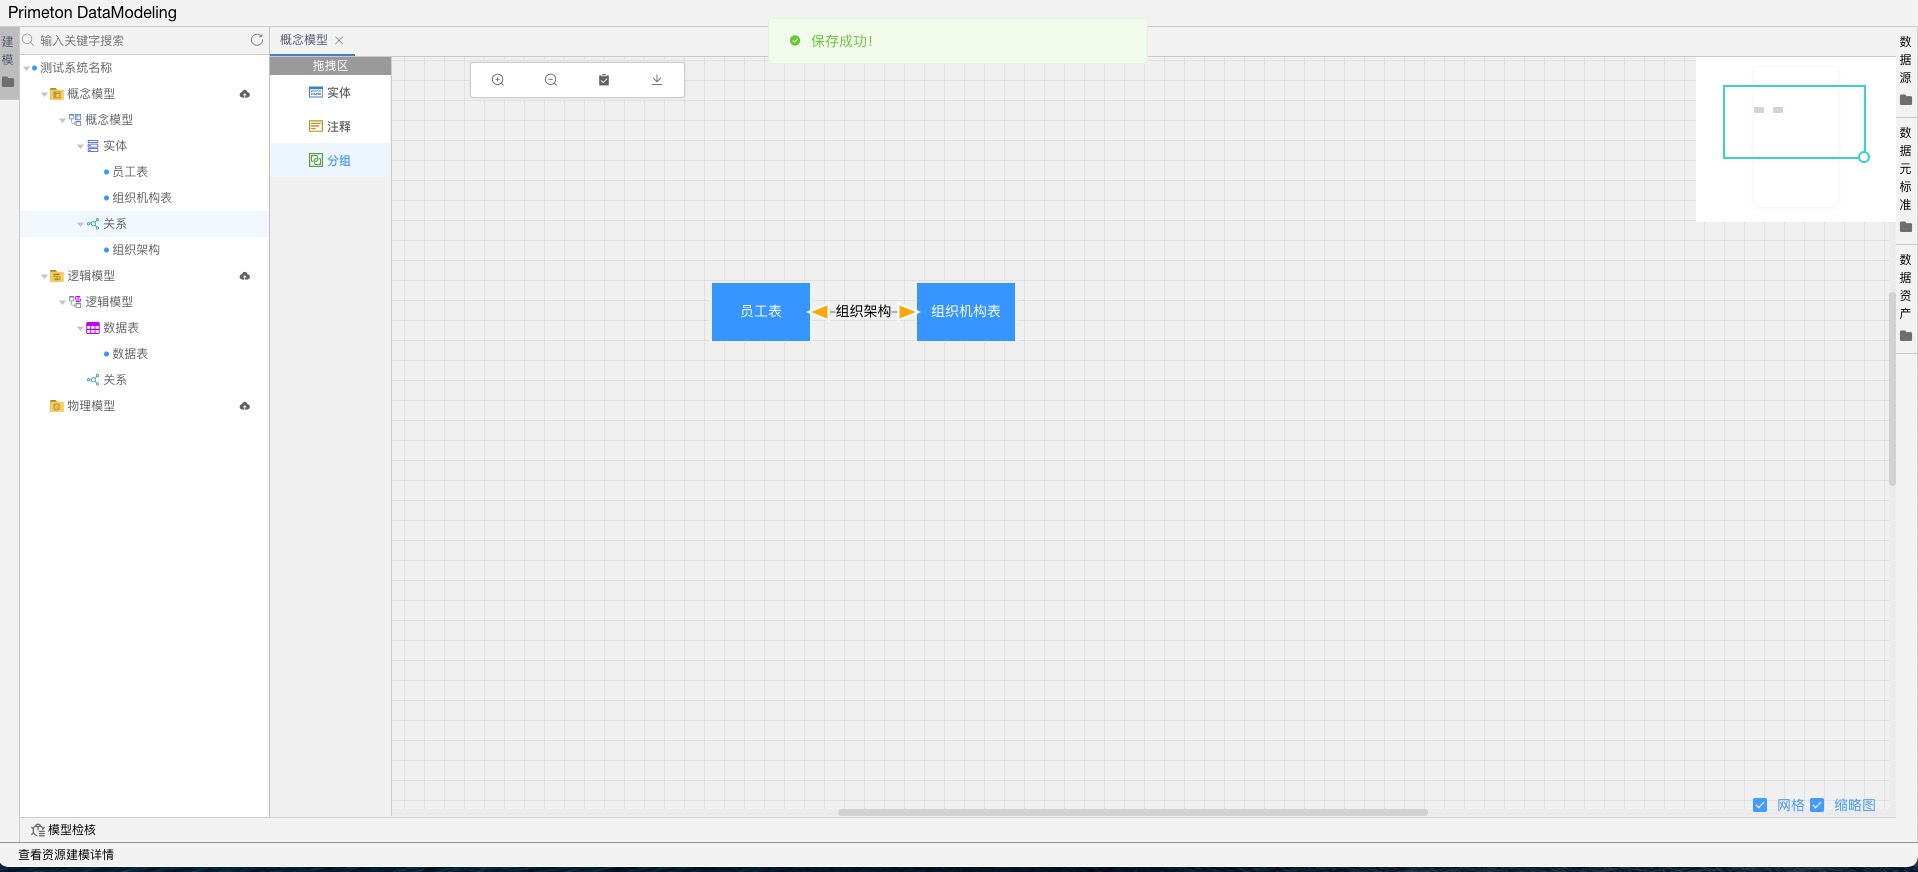Collapse the 概念模型 diagram child node arrow
This screenshot has width=1918, height=872.
(62, 120)
